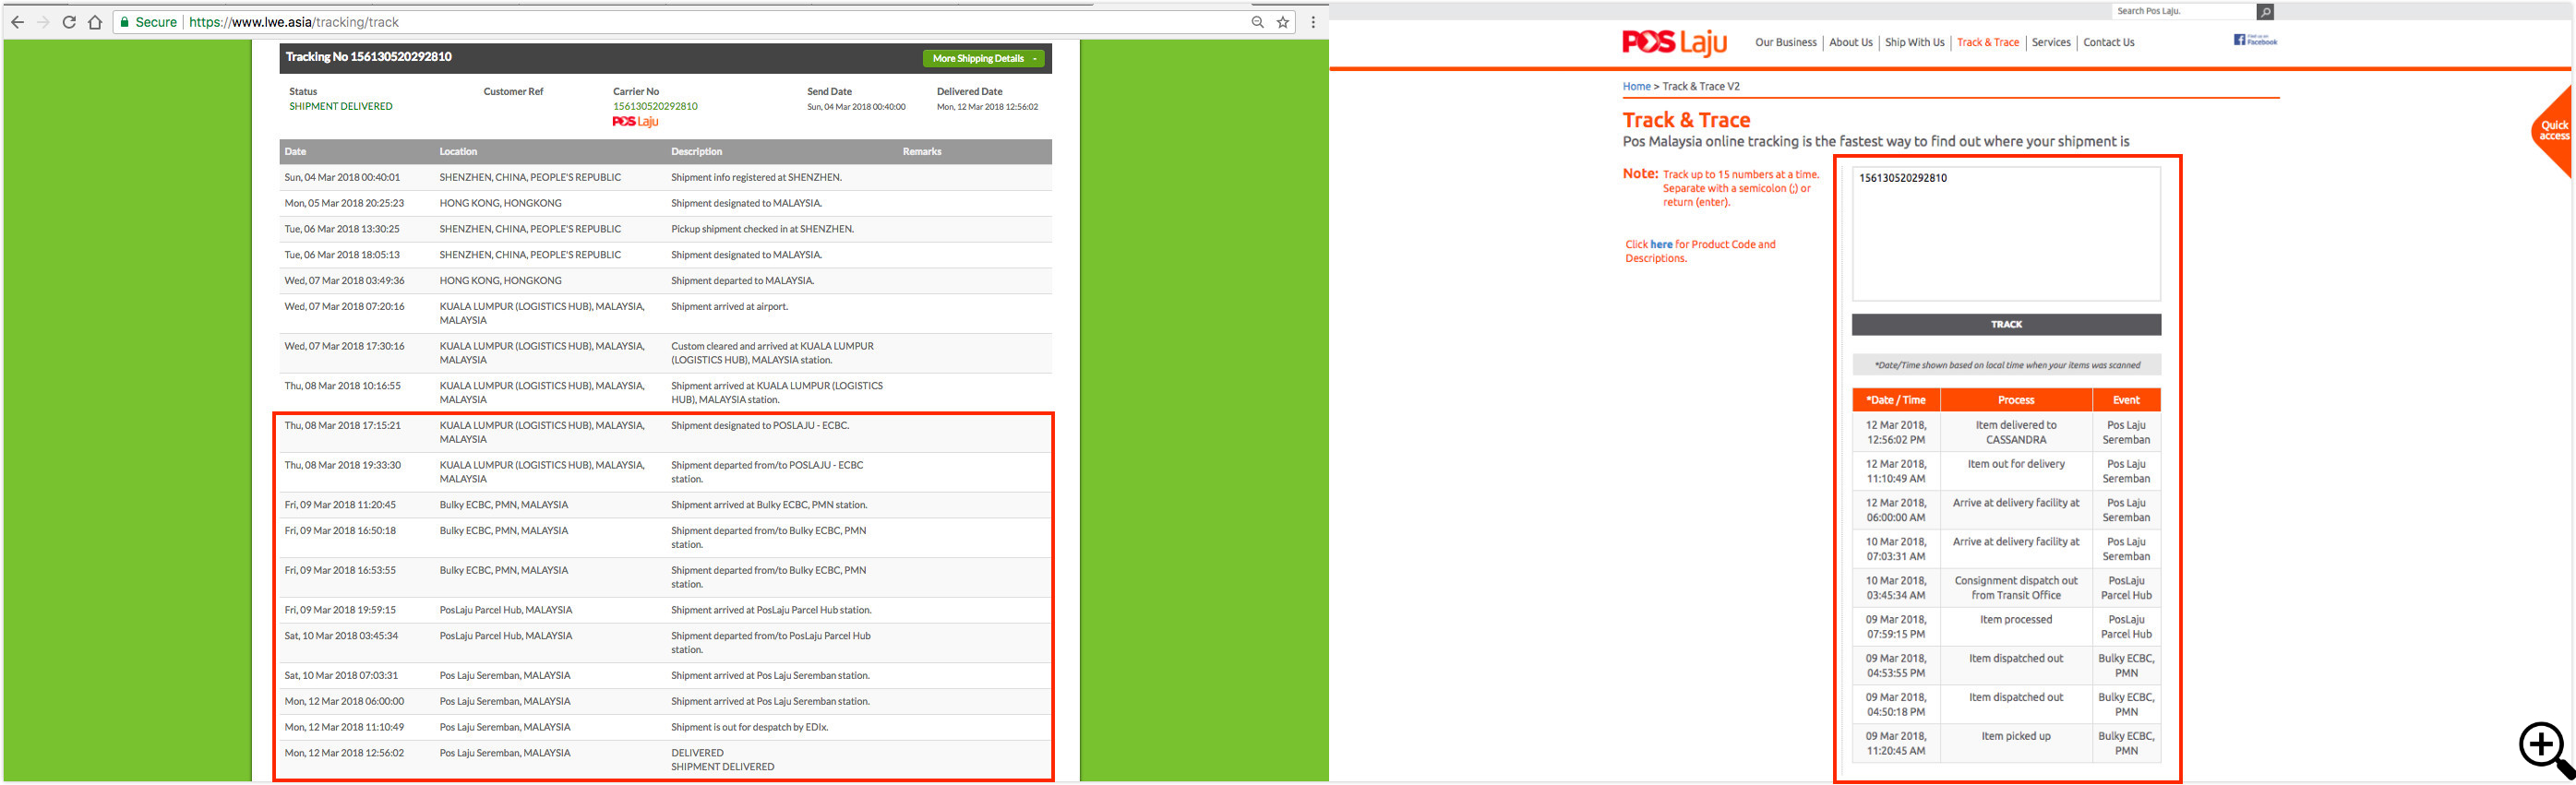The height and width of the screenshot is (785, 2576).
Task: Click the dark TRACK button
Action: point(2005,324)
